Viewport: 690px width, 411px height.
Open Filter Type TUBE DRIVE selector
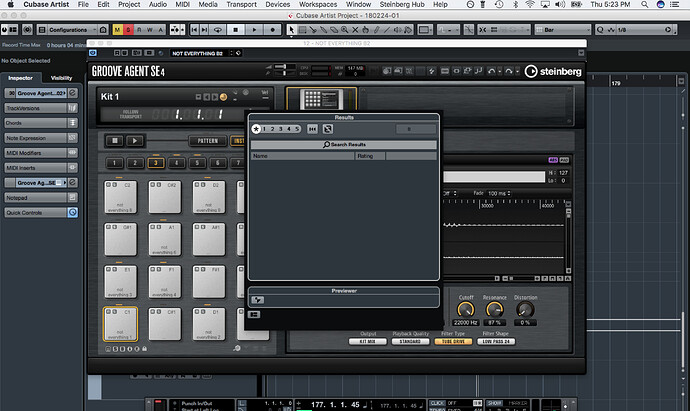pos(453,341)
